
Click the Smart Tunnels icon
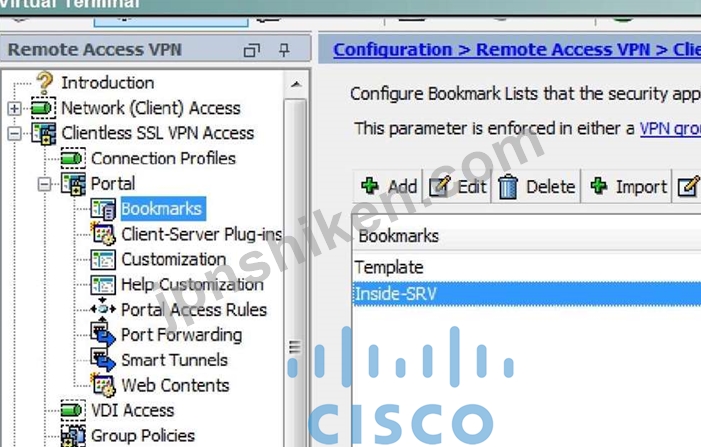click(103, 359)
